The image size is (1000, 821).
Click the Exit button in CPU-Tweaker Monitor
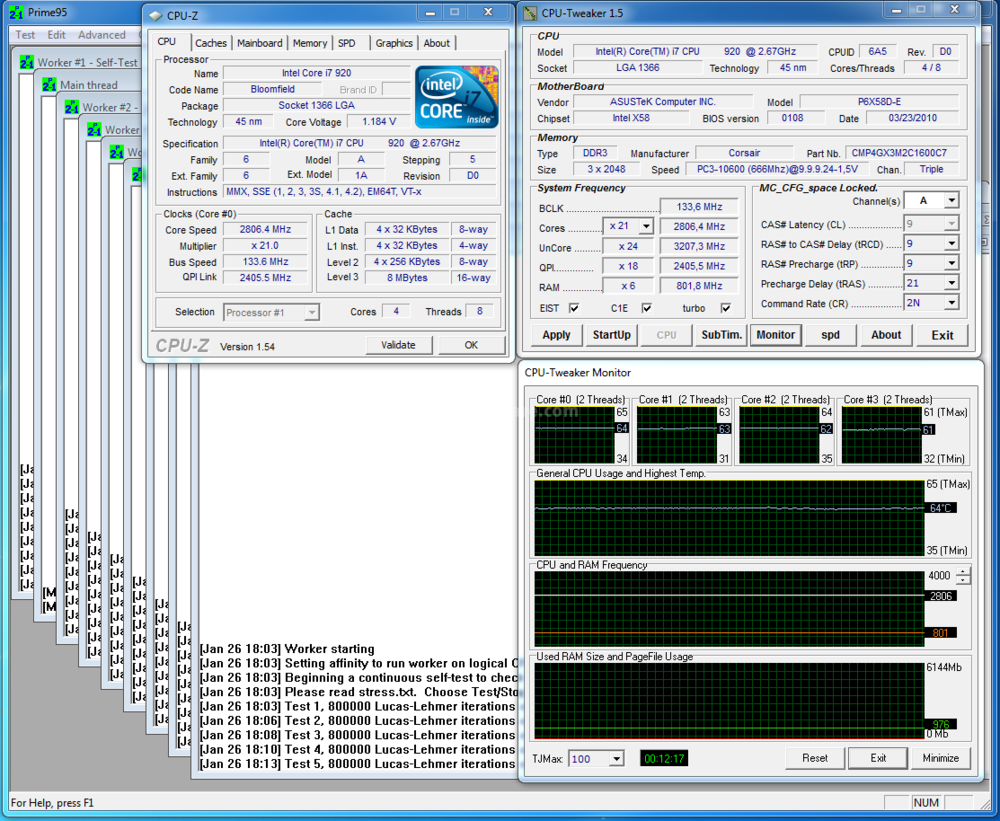click(878, 758)
